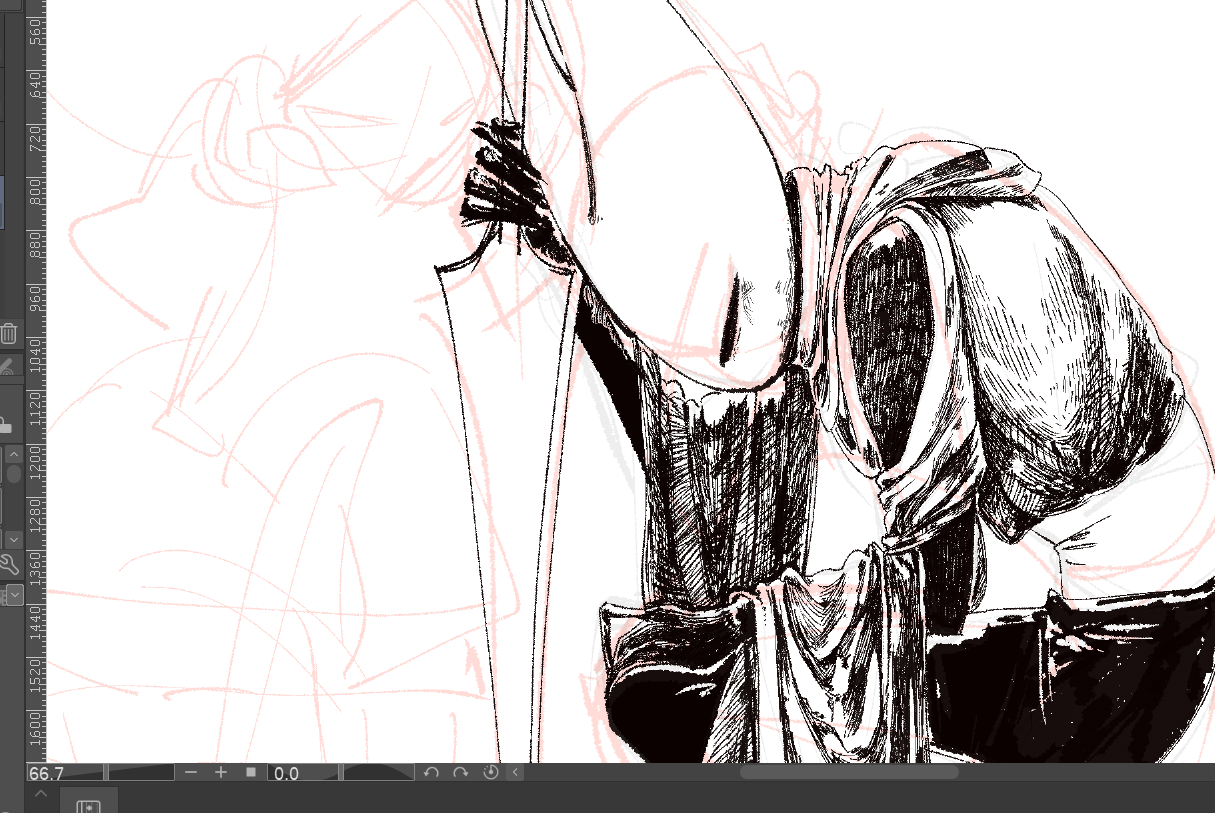Click the trash can delete icon
This screenshot has height=813, width=1215.
click(9, 334)
